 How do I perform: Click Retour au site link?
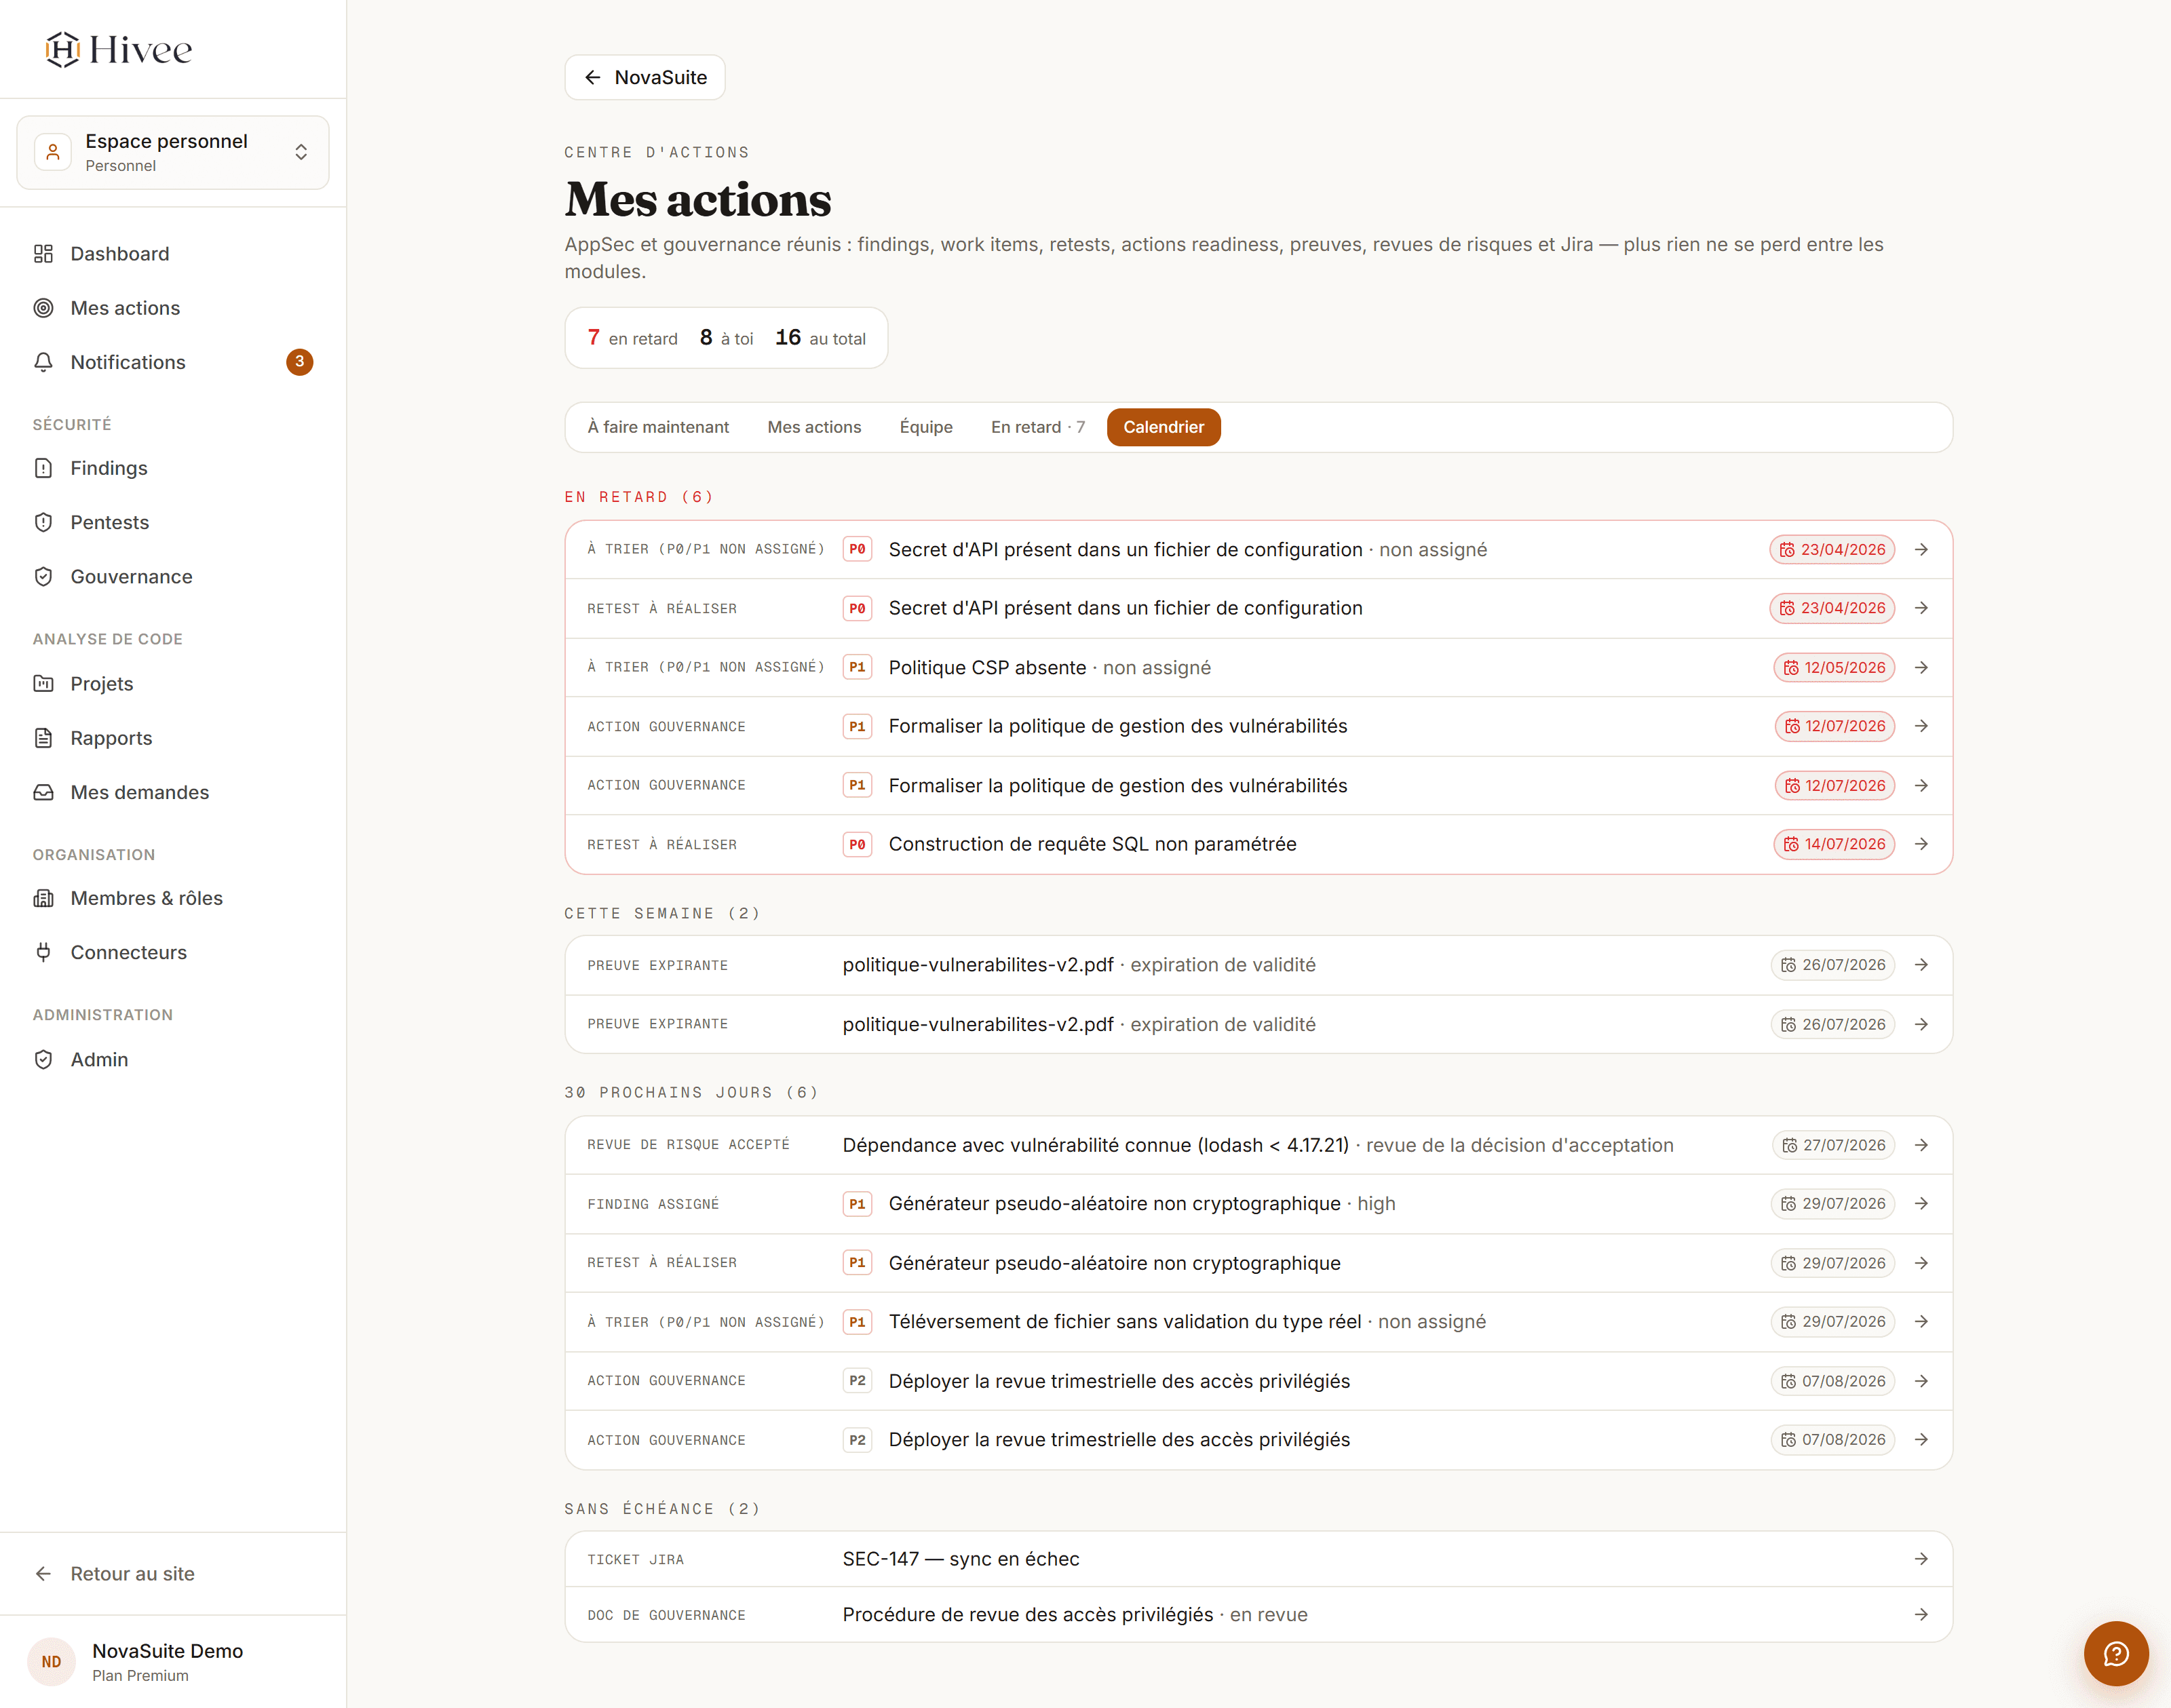[132, 1574]
